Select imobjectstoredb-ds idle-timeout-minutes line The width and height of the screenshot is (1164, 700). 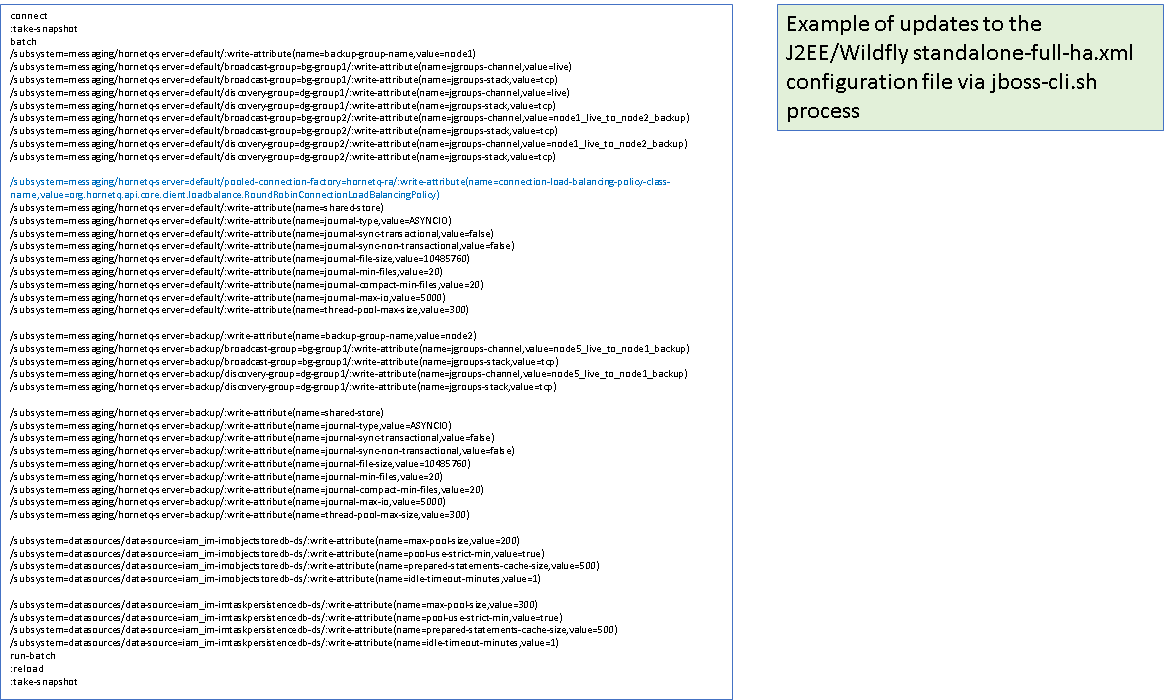pyautogui.click(x=275, y=579)
